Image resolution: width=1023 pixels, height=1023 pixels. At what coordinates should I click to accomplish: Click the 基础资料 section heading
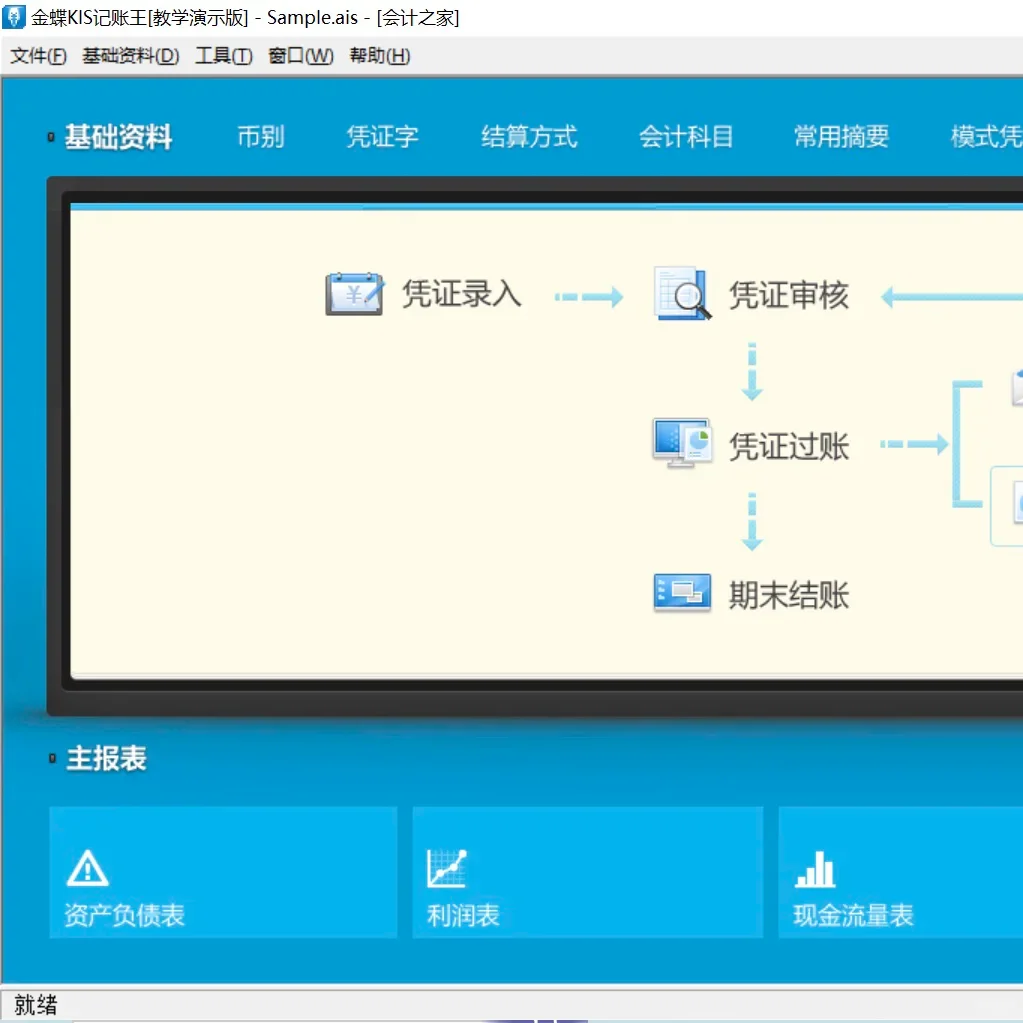[118, 137]
